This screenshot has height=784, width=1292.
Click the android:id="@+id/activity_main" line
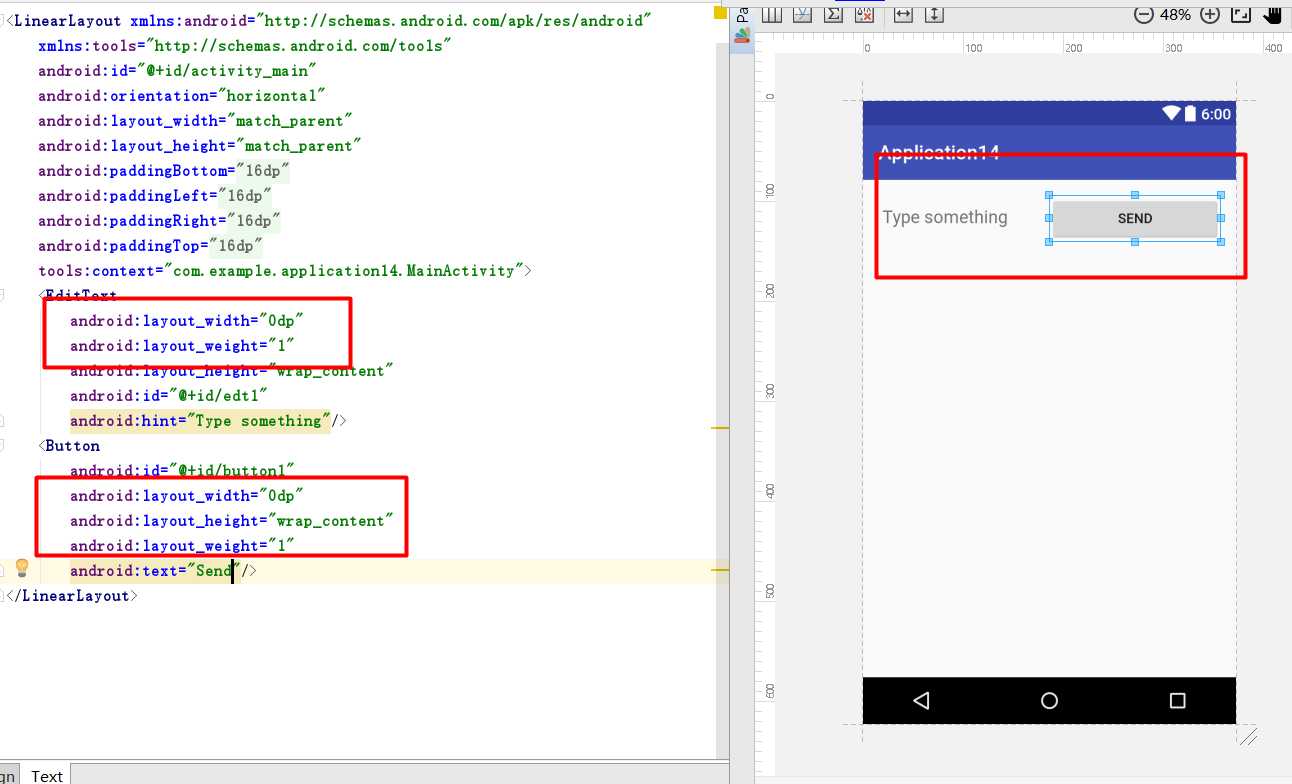[x=178, y=71]
